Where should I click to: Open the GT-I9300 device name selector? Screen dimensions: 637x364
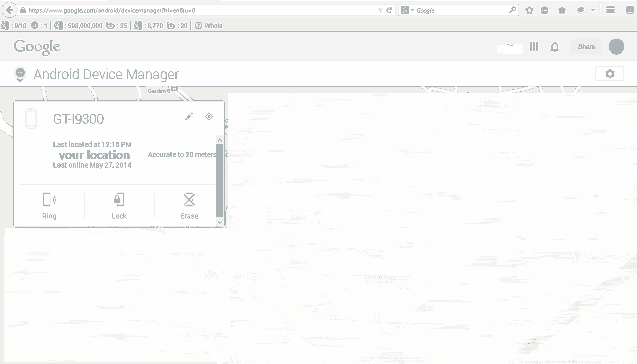[78, 119]
